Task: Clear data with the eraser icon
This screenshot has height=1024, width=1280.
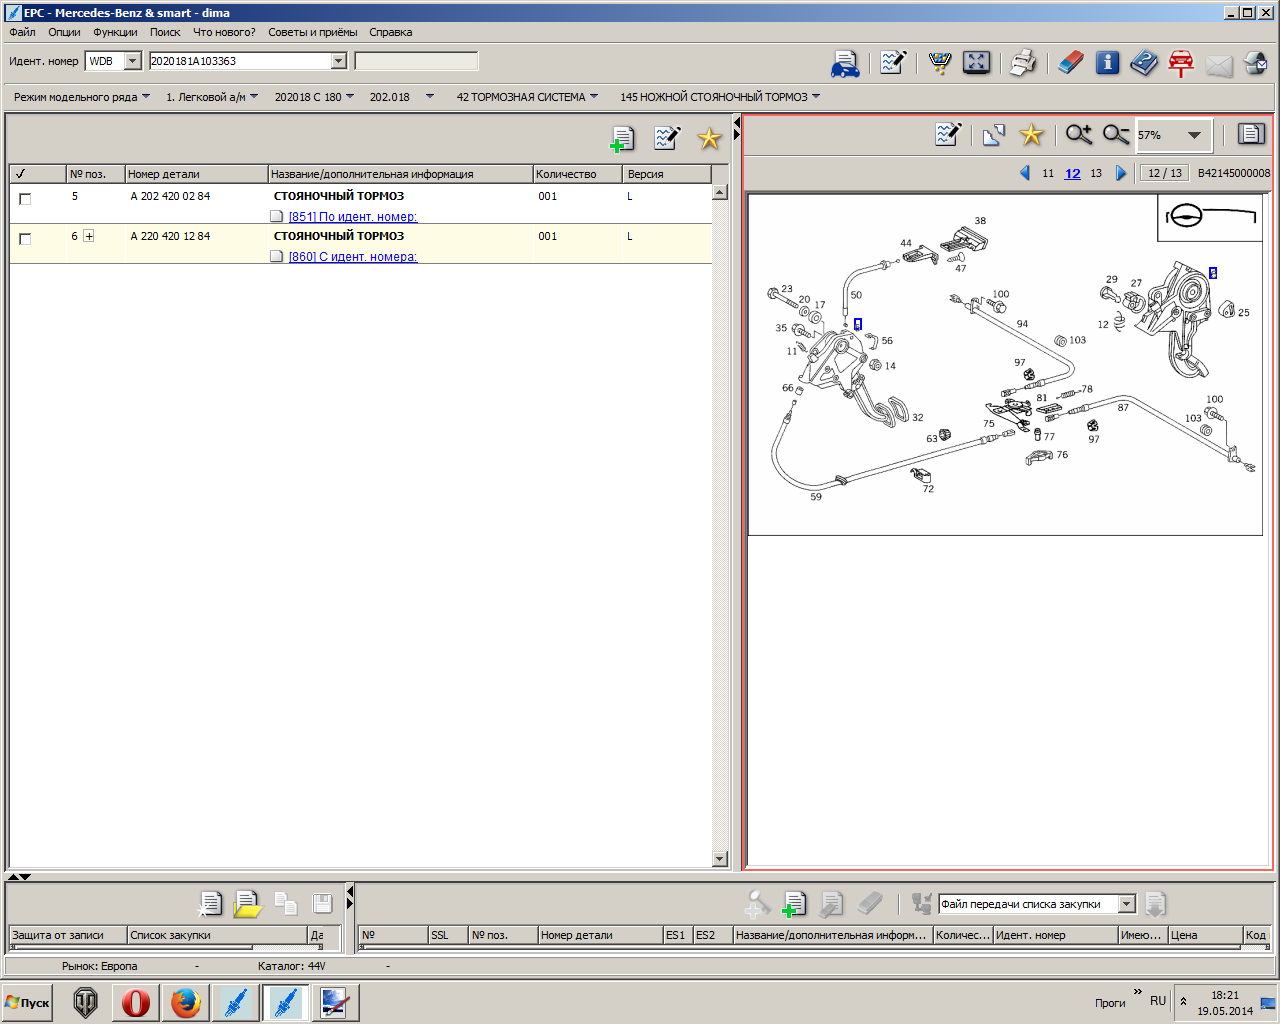Action: point(1070,63)
